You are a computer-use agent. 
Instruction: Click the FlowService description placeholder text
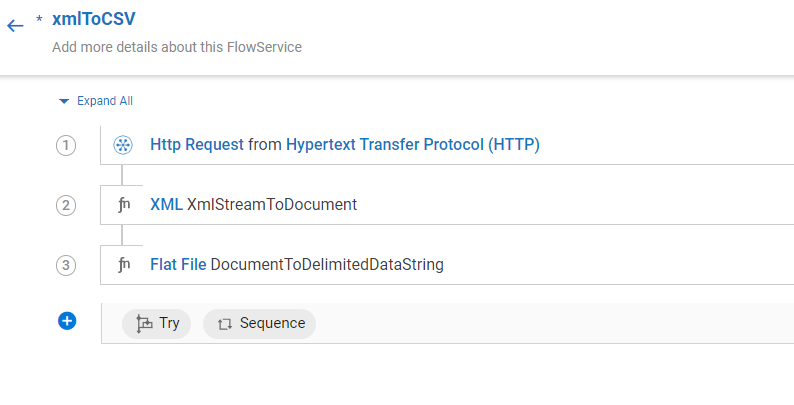coord(177,47)
